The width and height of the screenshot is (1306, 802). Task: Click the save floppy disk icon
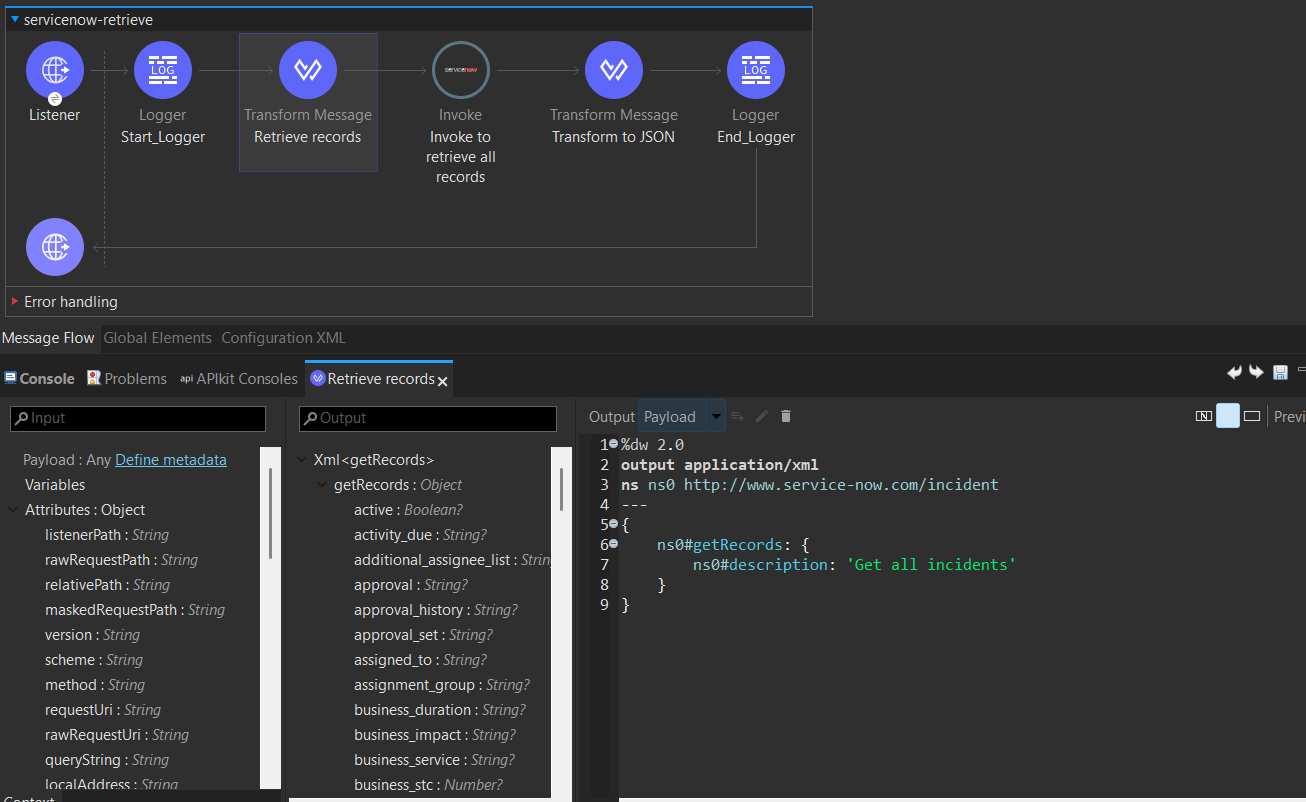tap(1280, 372)
